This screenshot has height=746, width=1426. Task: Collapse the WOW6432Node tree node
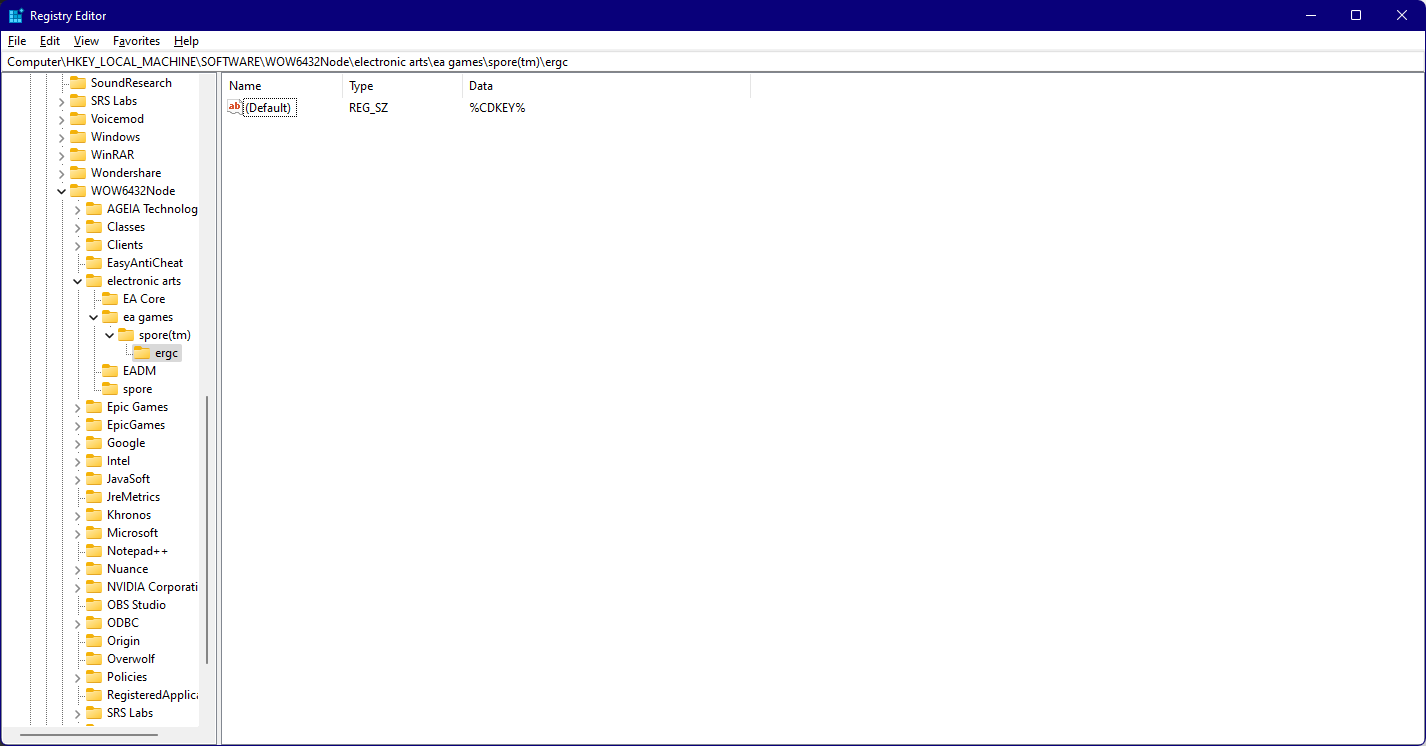[61, 190]
